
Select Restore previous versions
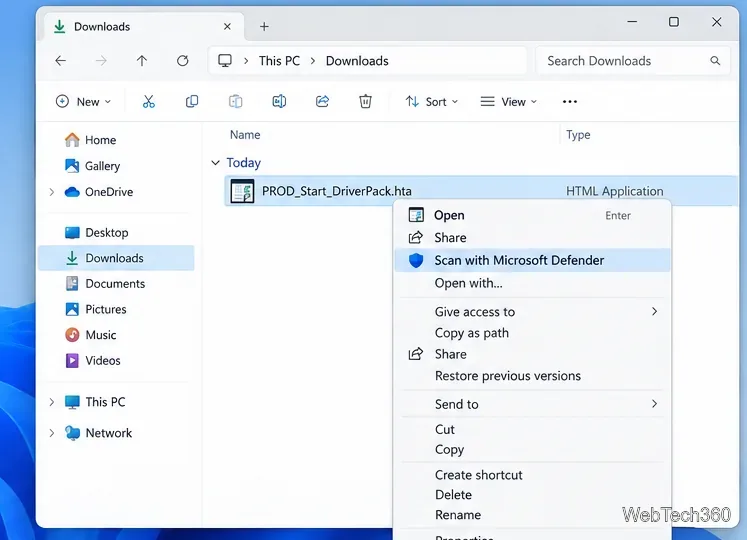coord(532,376)
